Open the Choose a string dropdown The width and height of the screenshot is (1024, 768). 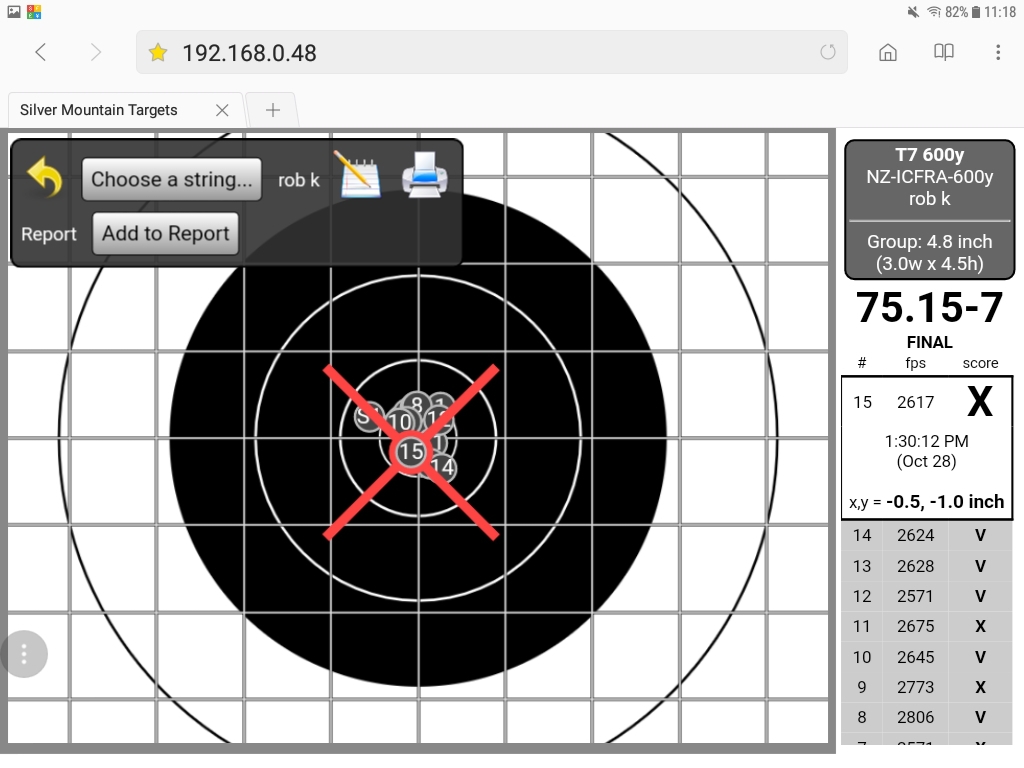172,179
